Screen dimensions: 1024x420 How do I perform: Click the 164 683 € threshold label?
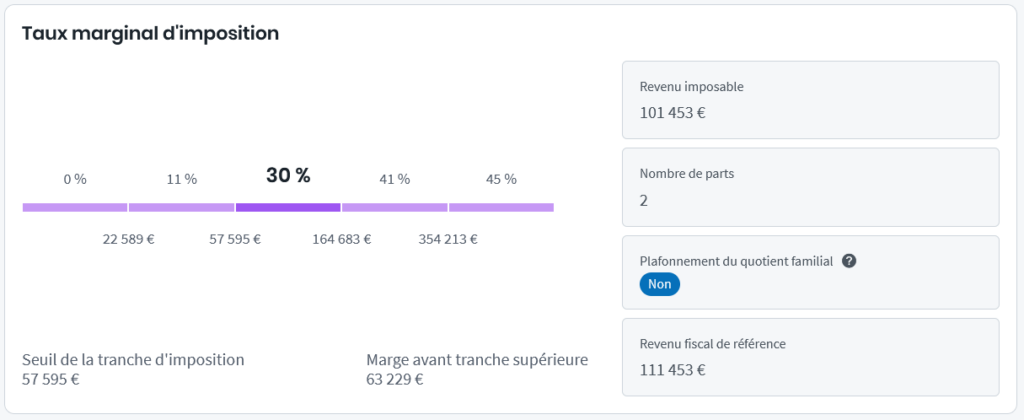pyautogui.click(x=341, y=239)
